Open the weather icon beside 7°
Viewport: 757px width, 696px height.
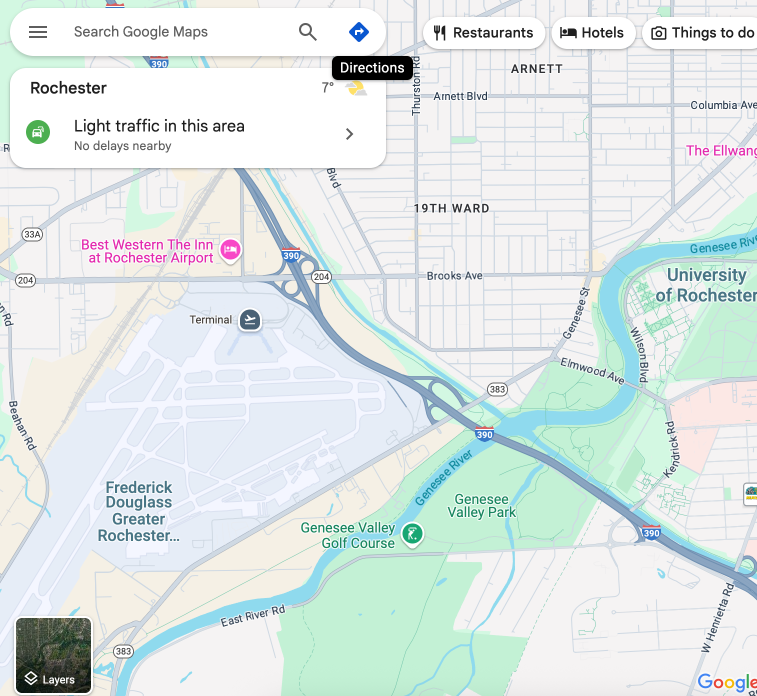coord(356,88)
